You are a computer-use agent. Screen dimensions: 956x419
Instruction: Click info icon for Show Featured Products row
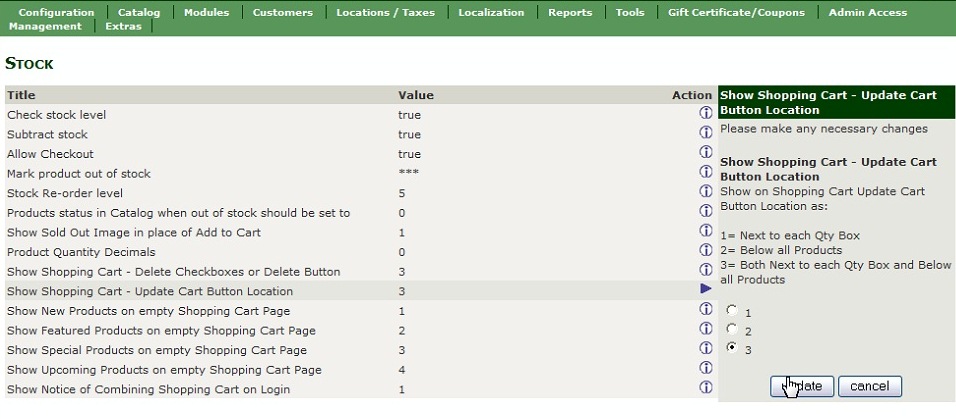tap(705, 328)
